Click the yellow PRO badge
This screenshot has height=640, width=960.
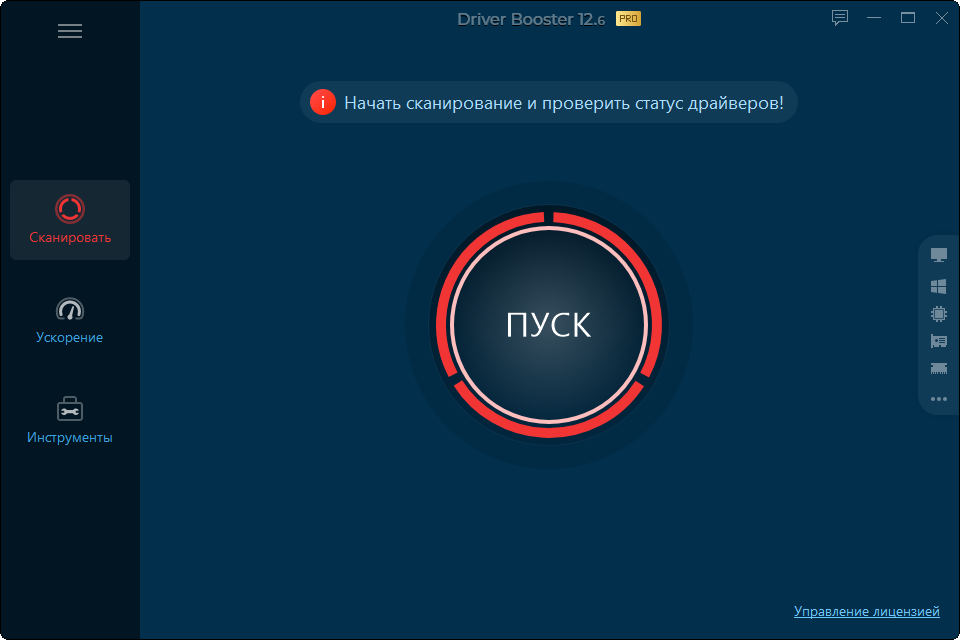[x=628, y=19]
